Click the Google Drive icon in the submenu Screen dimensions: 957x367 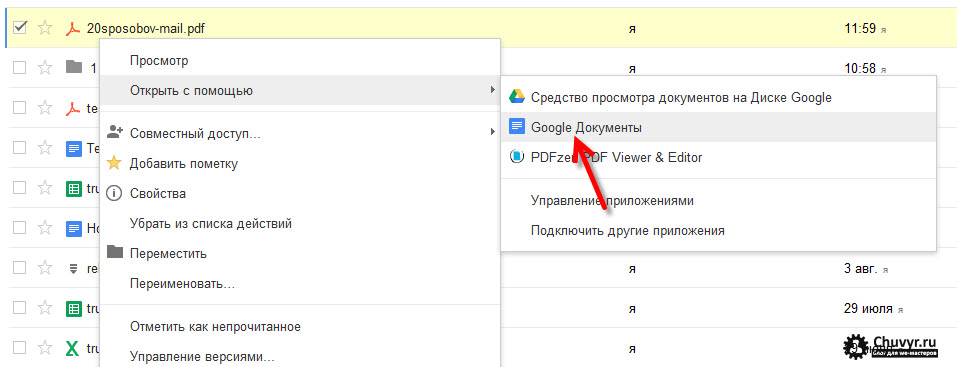pyautogui.click(x=516, y=96)
